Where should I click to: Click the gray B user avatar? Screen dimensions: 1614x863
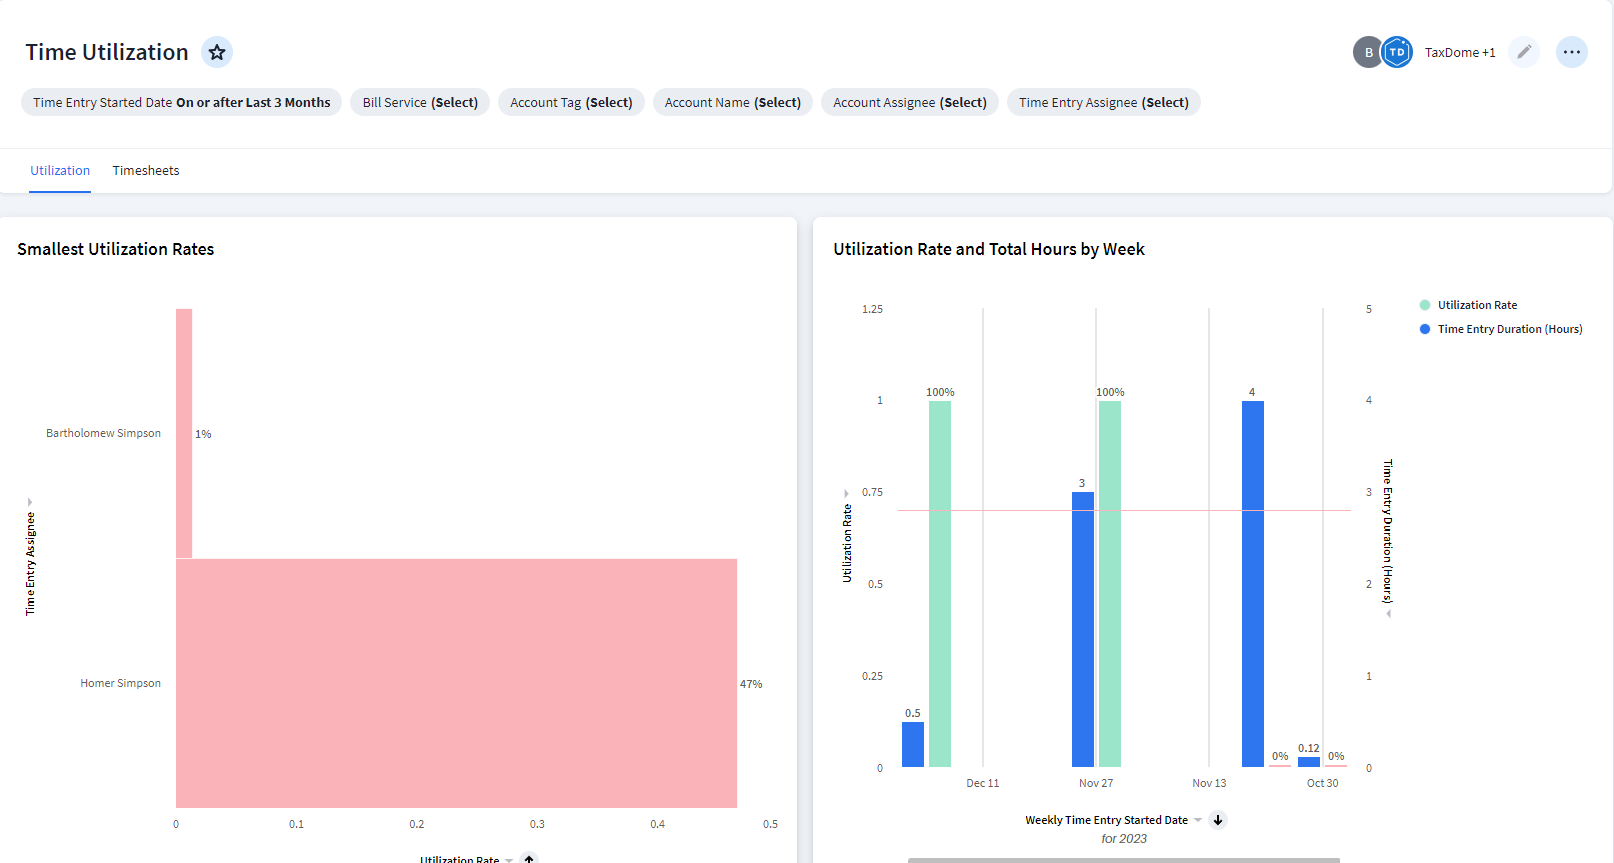click(1367, 52)
